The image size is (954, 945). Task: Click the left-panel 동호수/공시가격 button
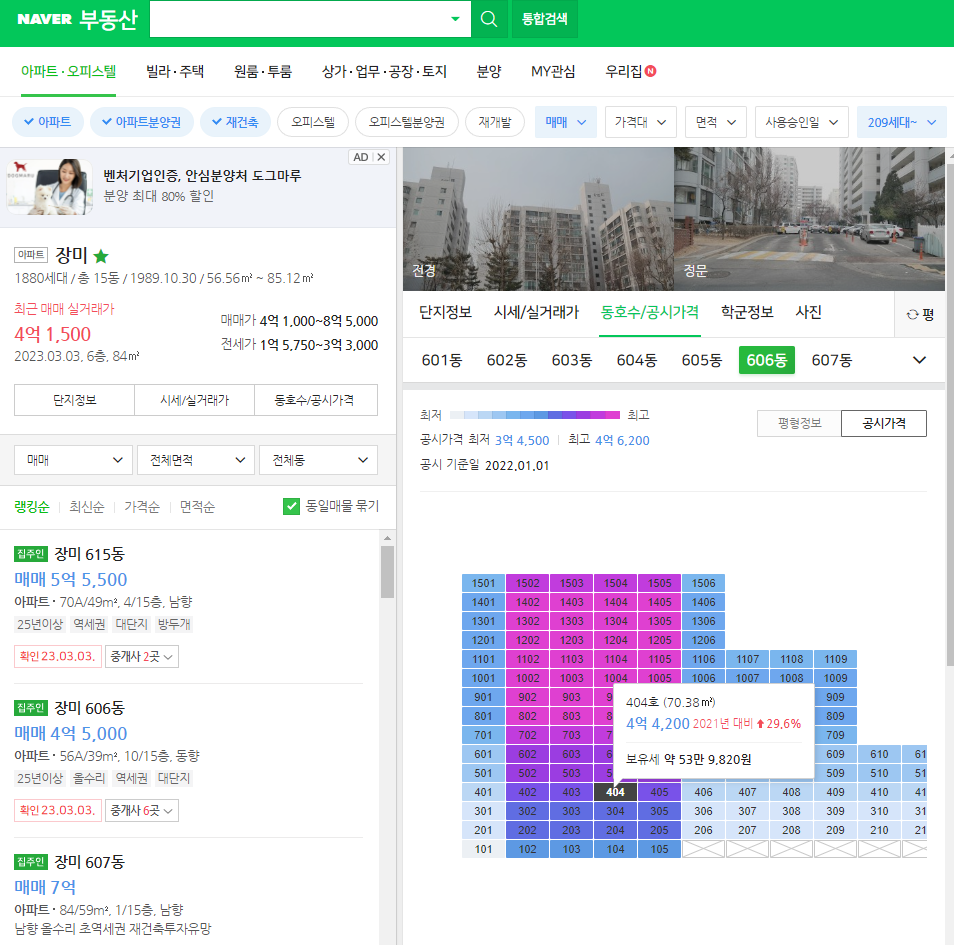tap(315, 400)
